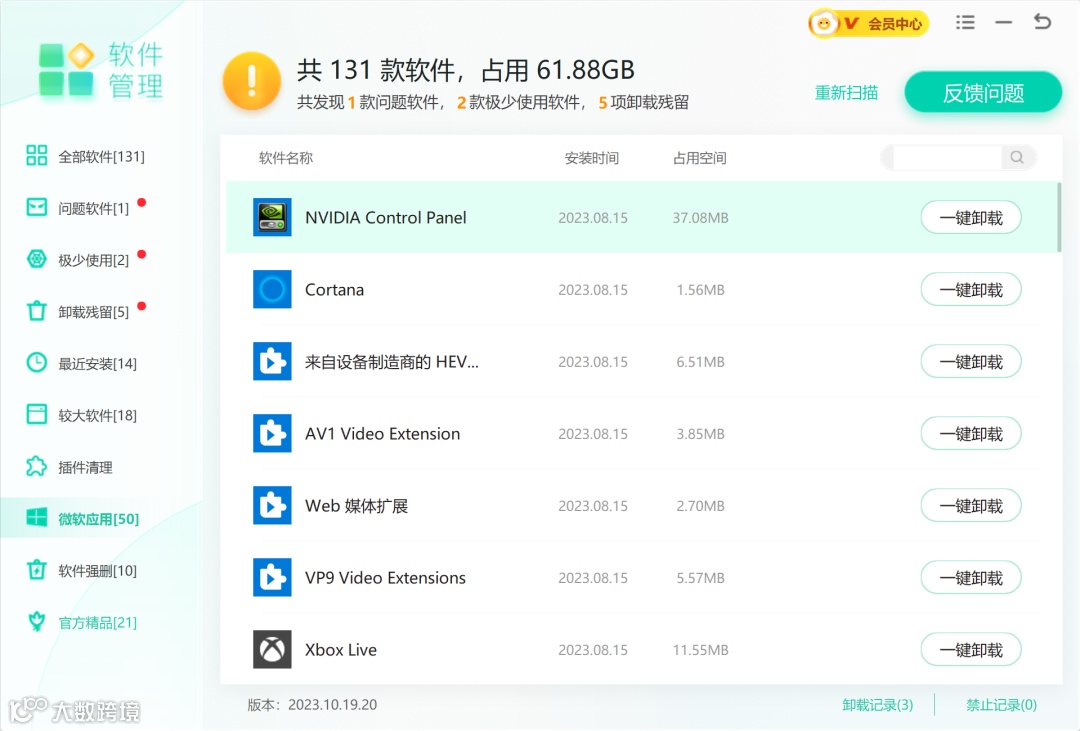Open the 卸载记录(3) link
1080x731 pixels.
878,705
